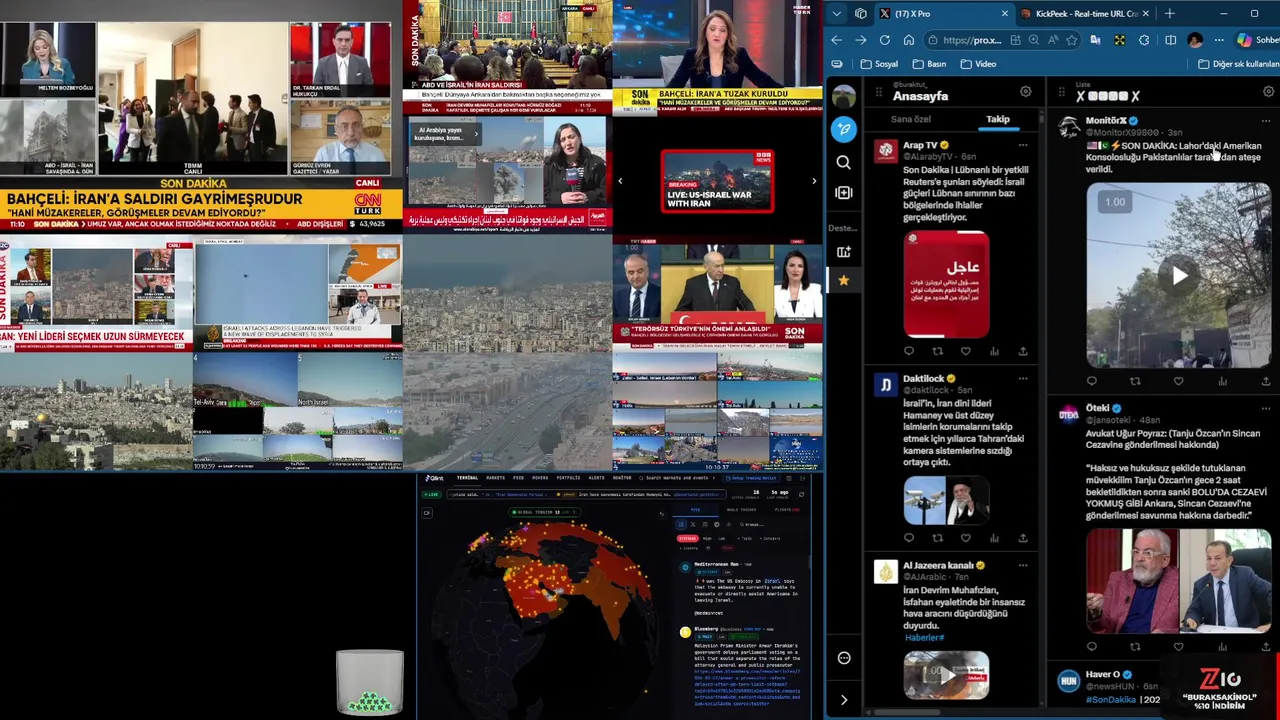Open Anasayfa column settings gear
The width and height of the screenshot is (1280, 720).
pyautogui.click(x=1025, y=92)
